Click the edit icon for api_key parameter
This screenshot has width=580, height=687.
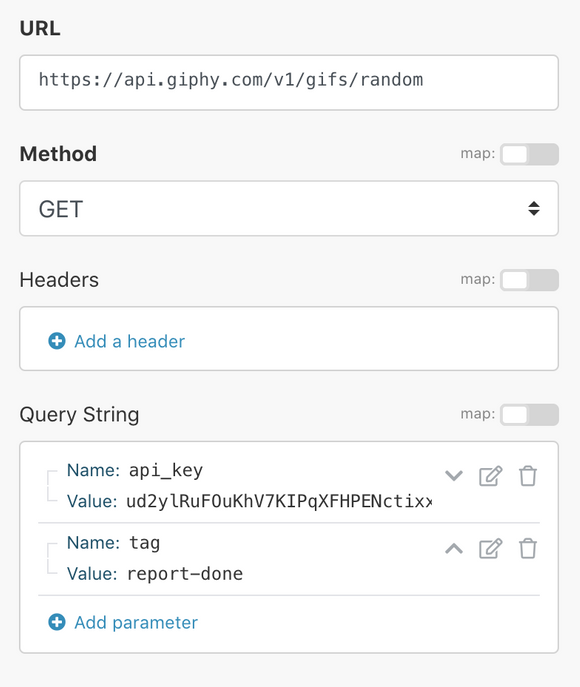coord(490,476)
